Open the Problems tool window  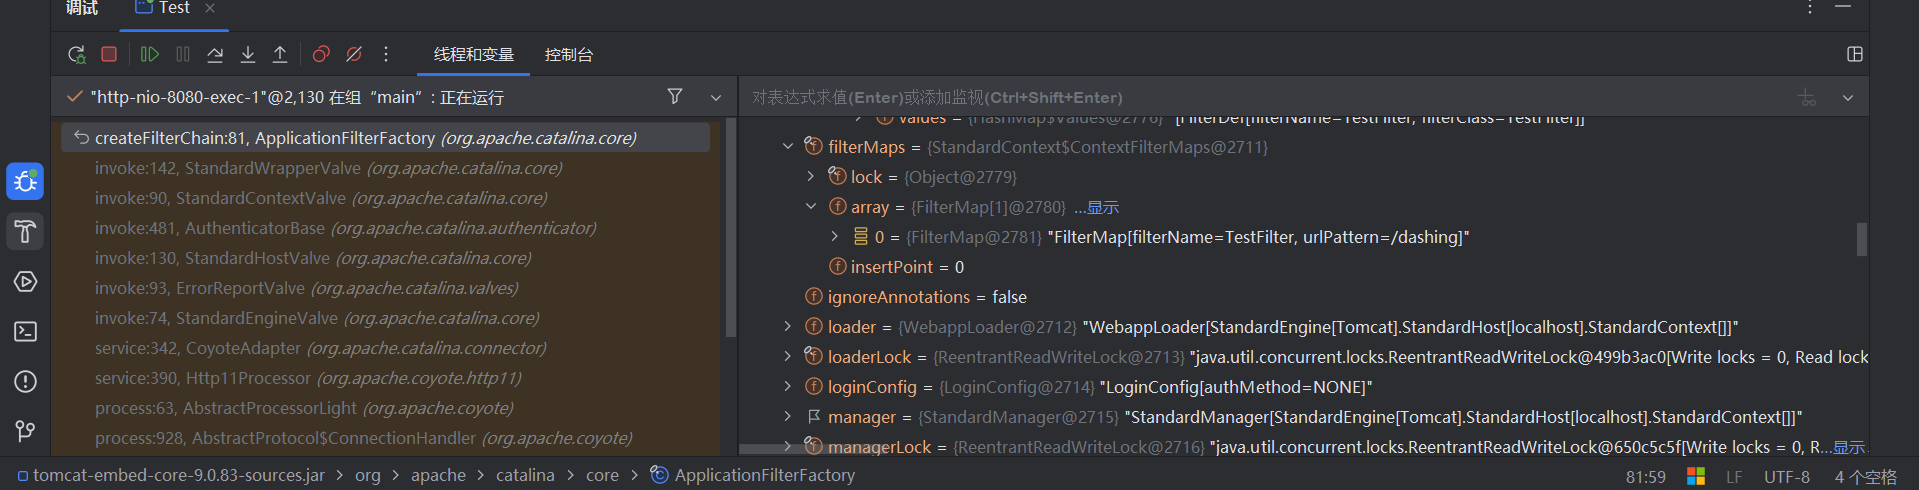26,382
